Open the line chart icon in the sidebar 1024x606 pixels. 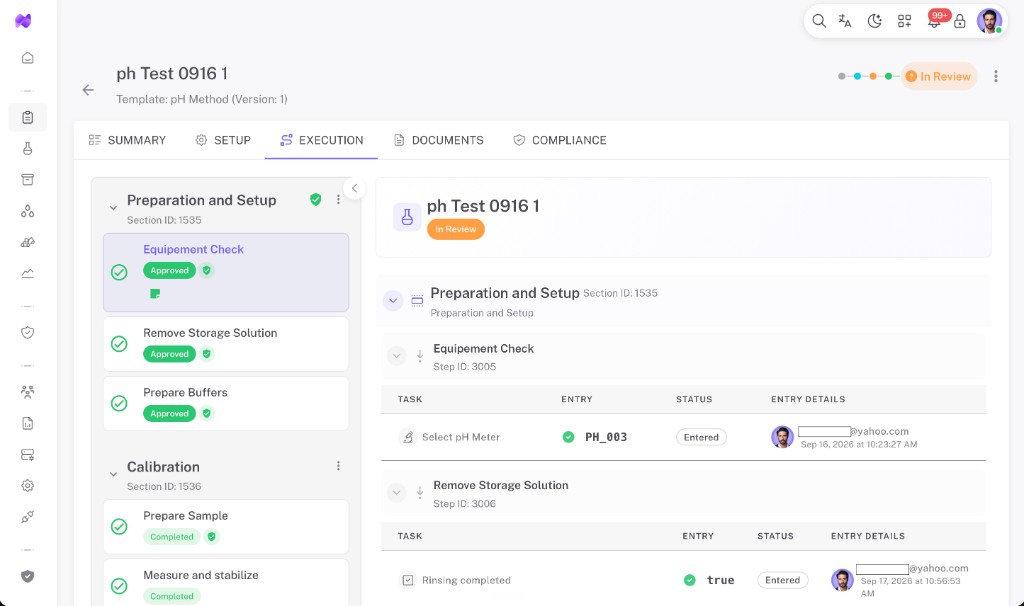[27, 274]
